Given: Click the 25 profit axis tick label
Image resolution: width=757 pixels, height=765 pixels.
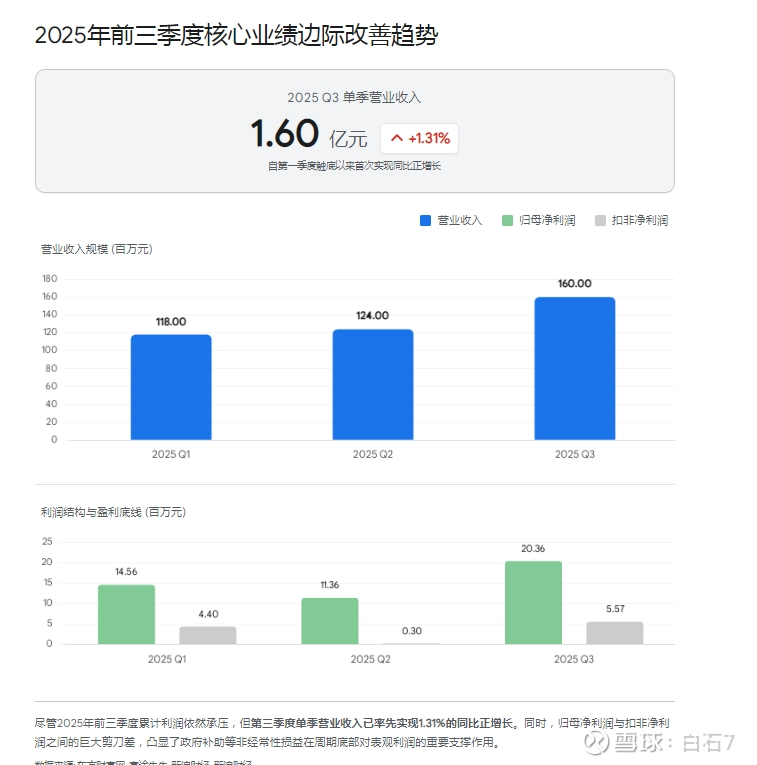Looking at the screenshot, I should [x=47, y=542].
